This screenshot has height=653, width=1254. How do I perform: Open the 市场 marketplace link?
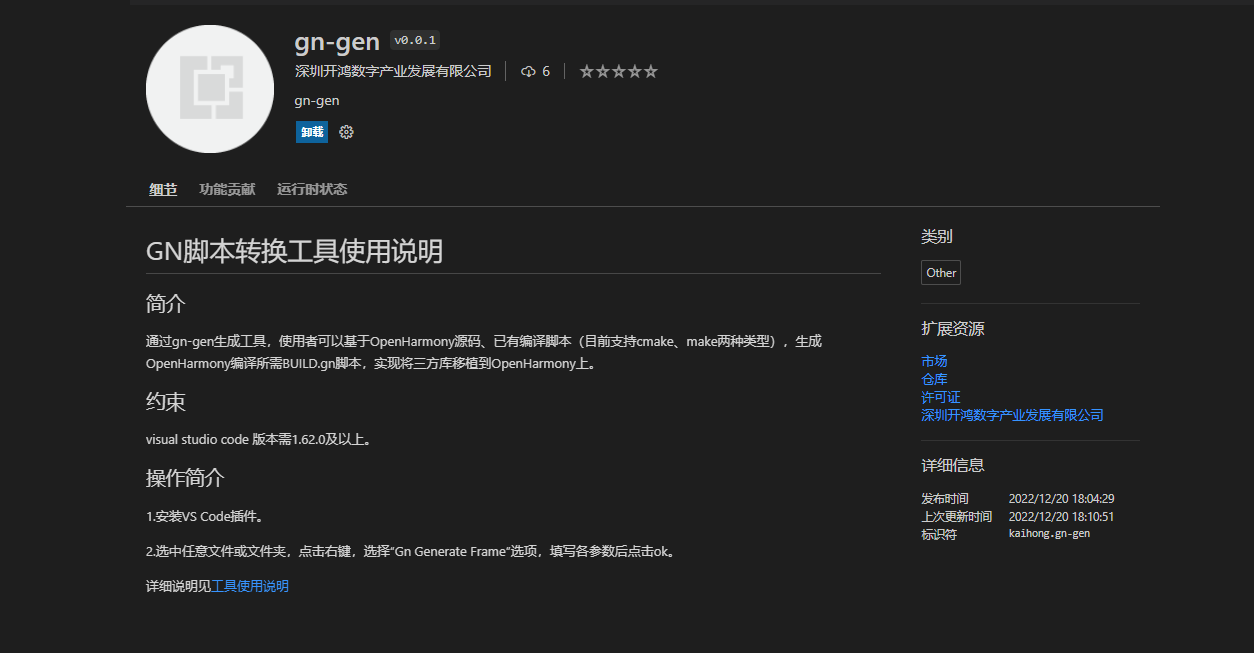click(934, 361)
